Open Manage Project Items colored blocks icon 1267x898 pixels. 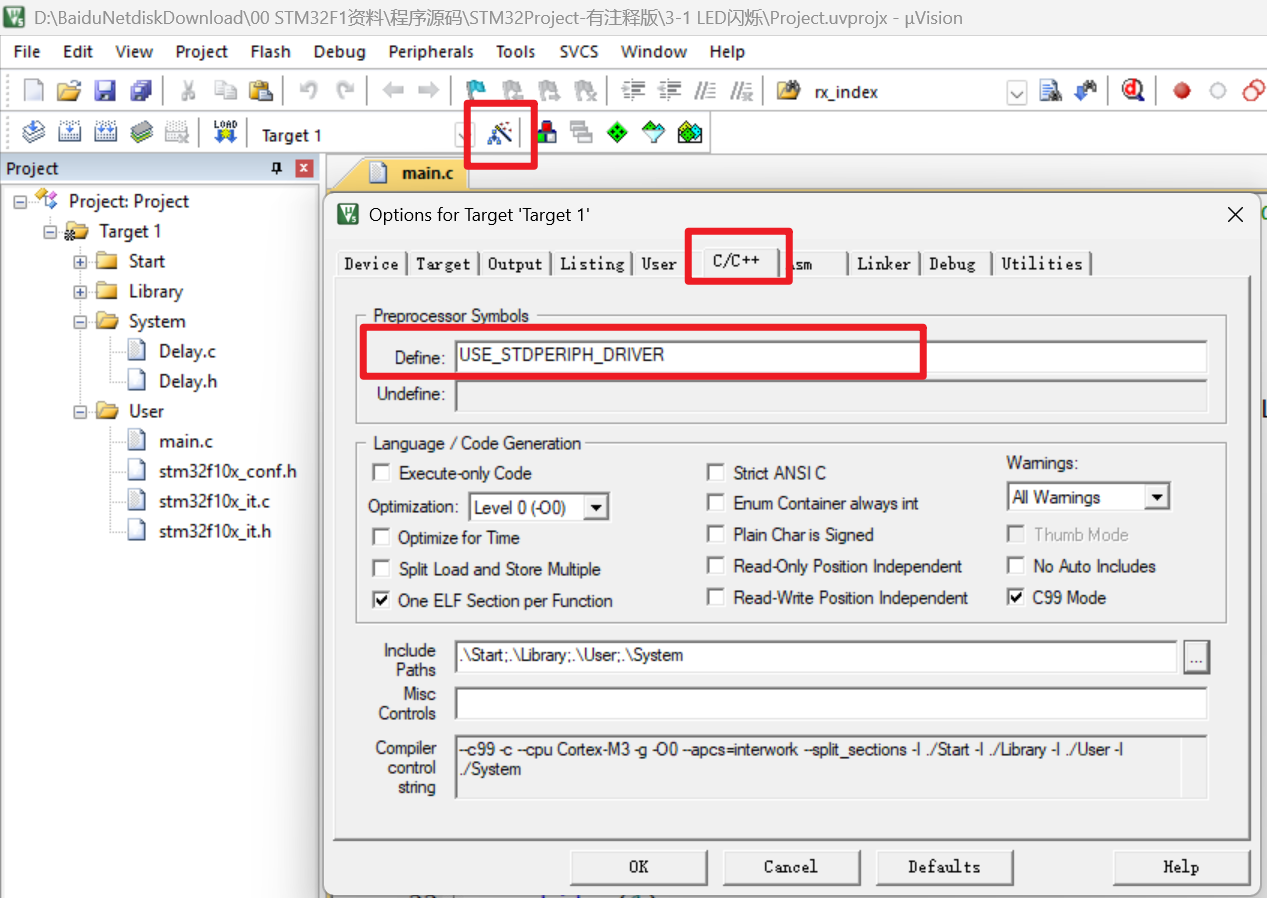pos(546,132)
